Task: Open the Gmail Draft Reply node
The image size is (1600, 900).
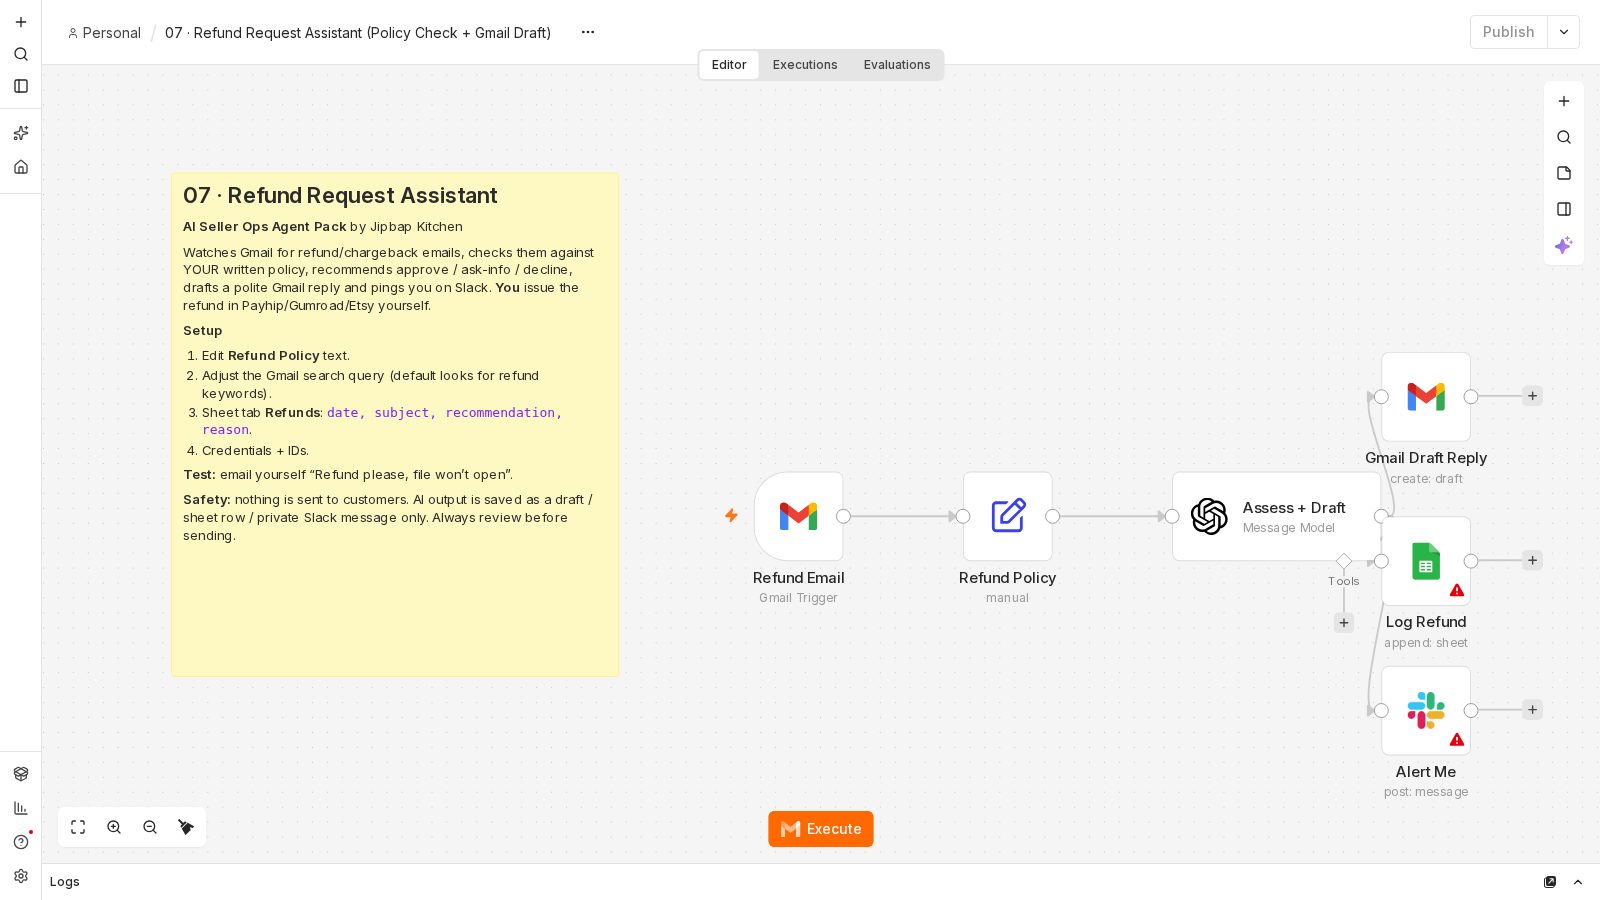Action: coord(1426,397)
